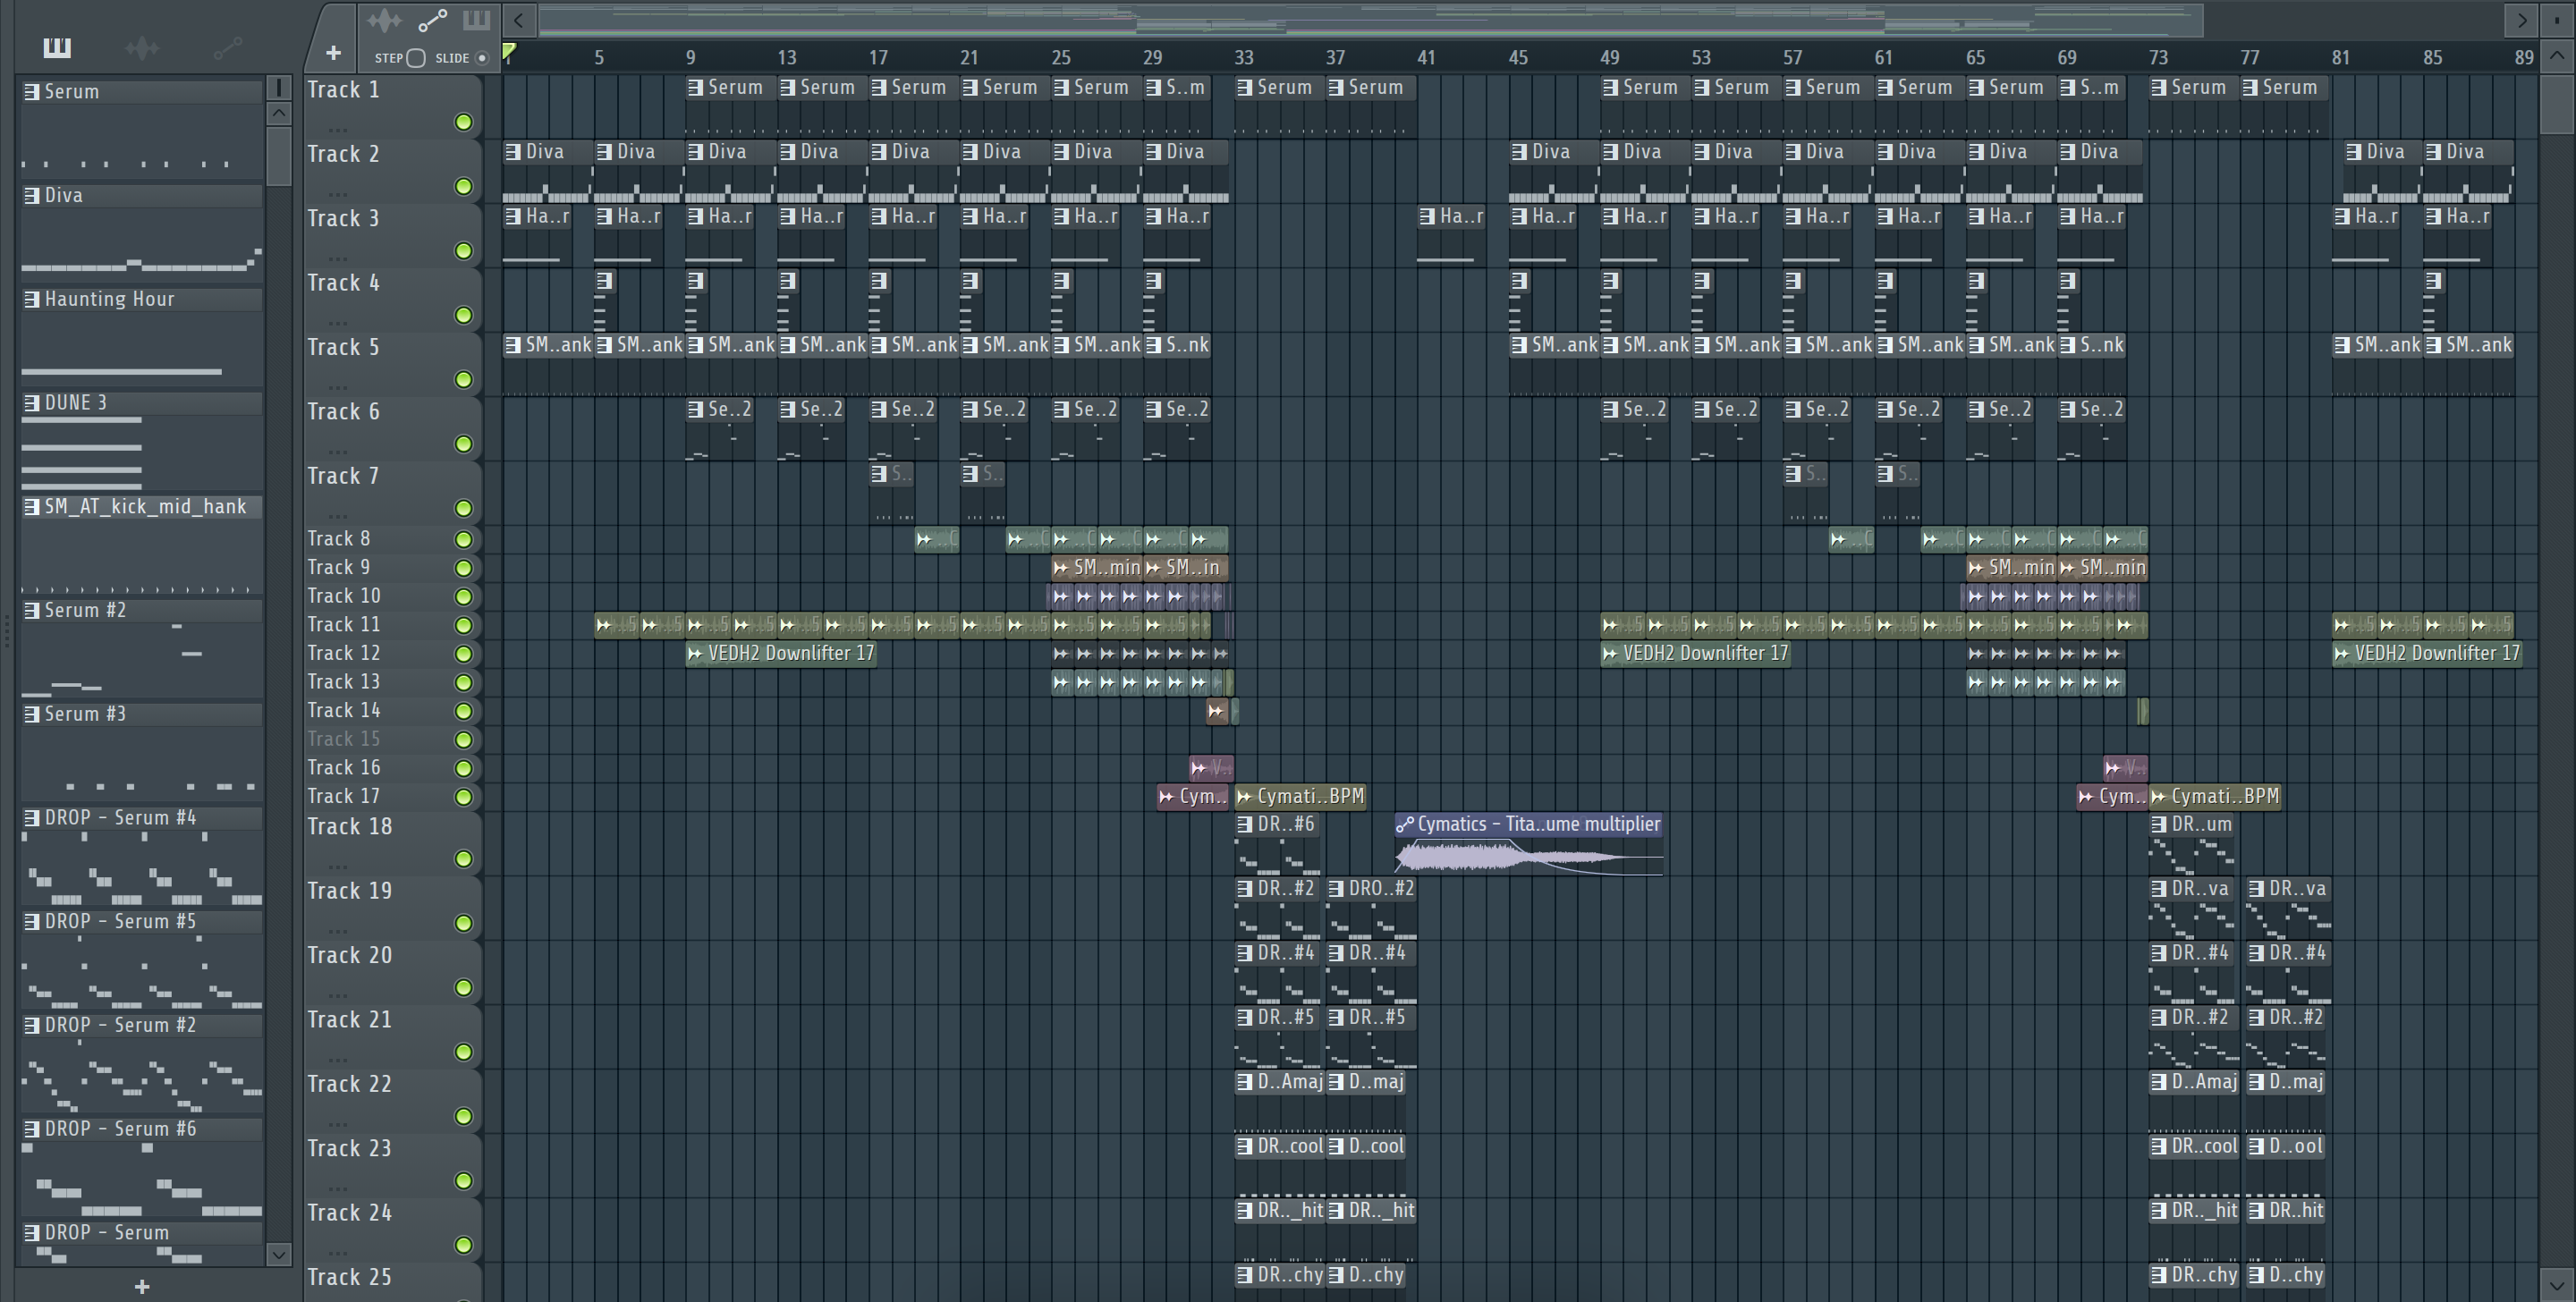Screen dimensions: 2576x1302
Task: Click the automation icon on Cymatics Tita..ume multiplier clip
Action: click(1405, 824)
